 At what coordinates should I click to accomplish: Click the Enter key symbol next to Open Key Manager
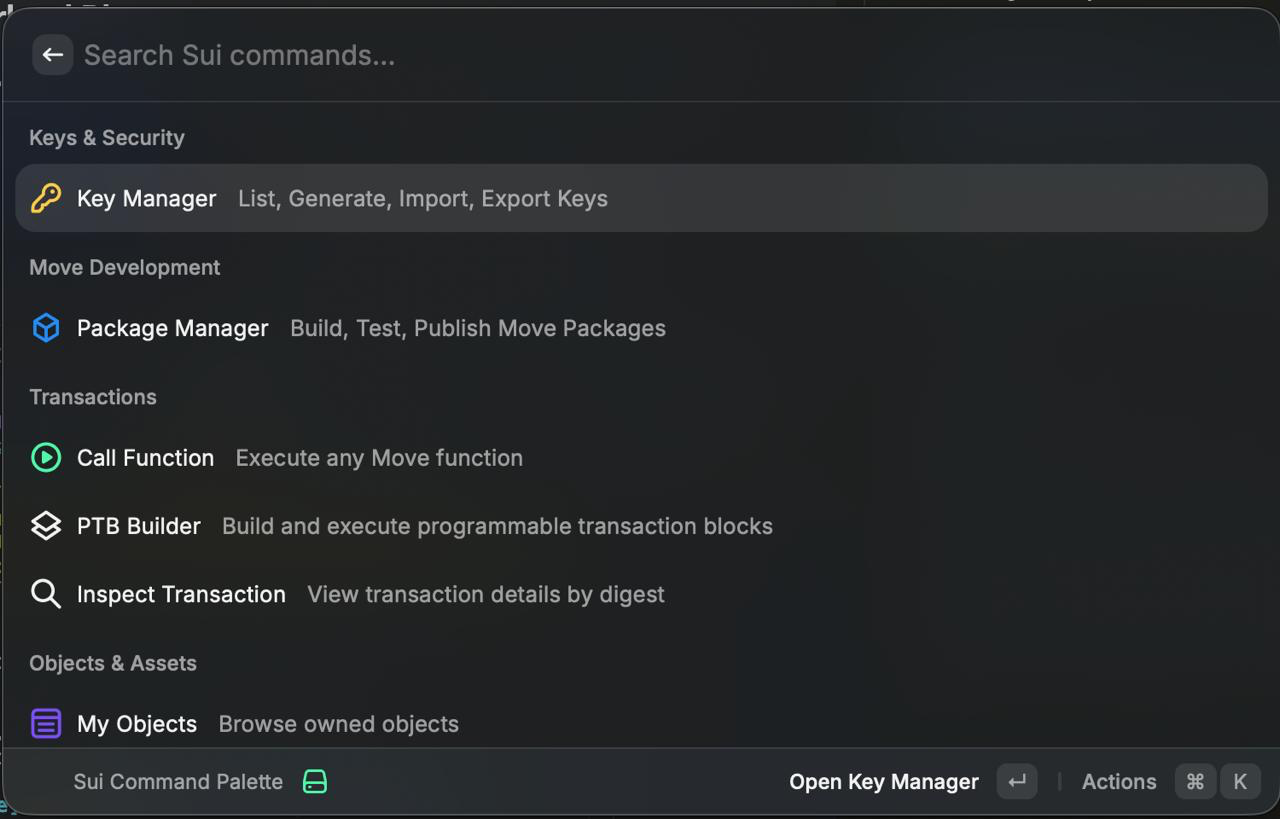tap(1017, 781)
